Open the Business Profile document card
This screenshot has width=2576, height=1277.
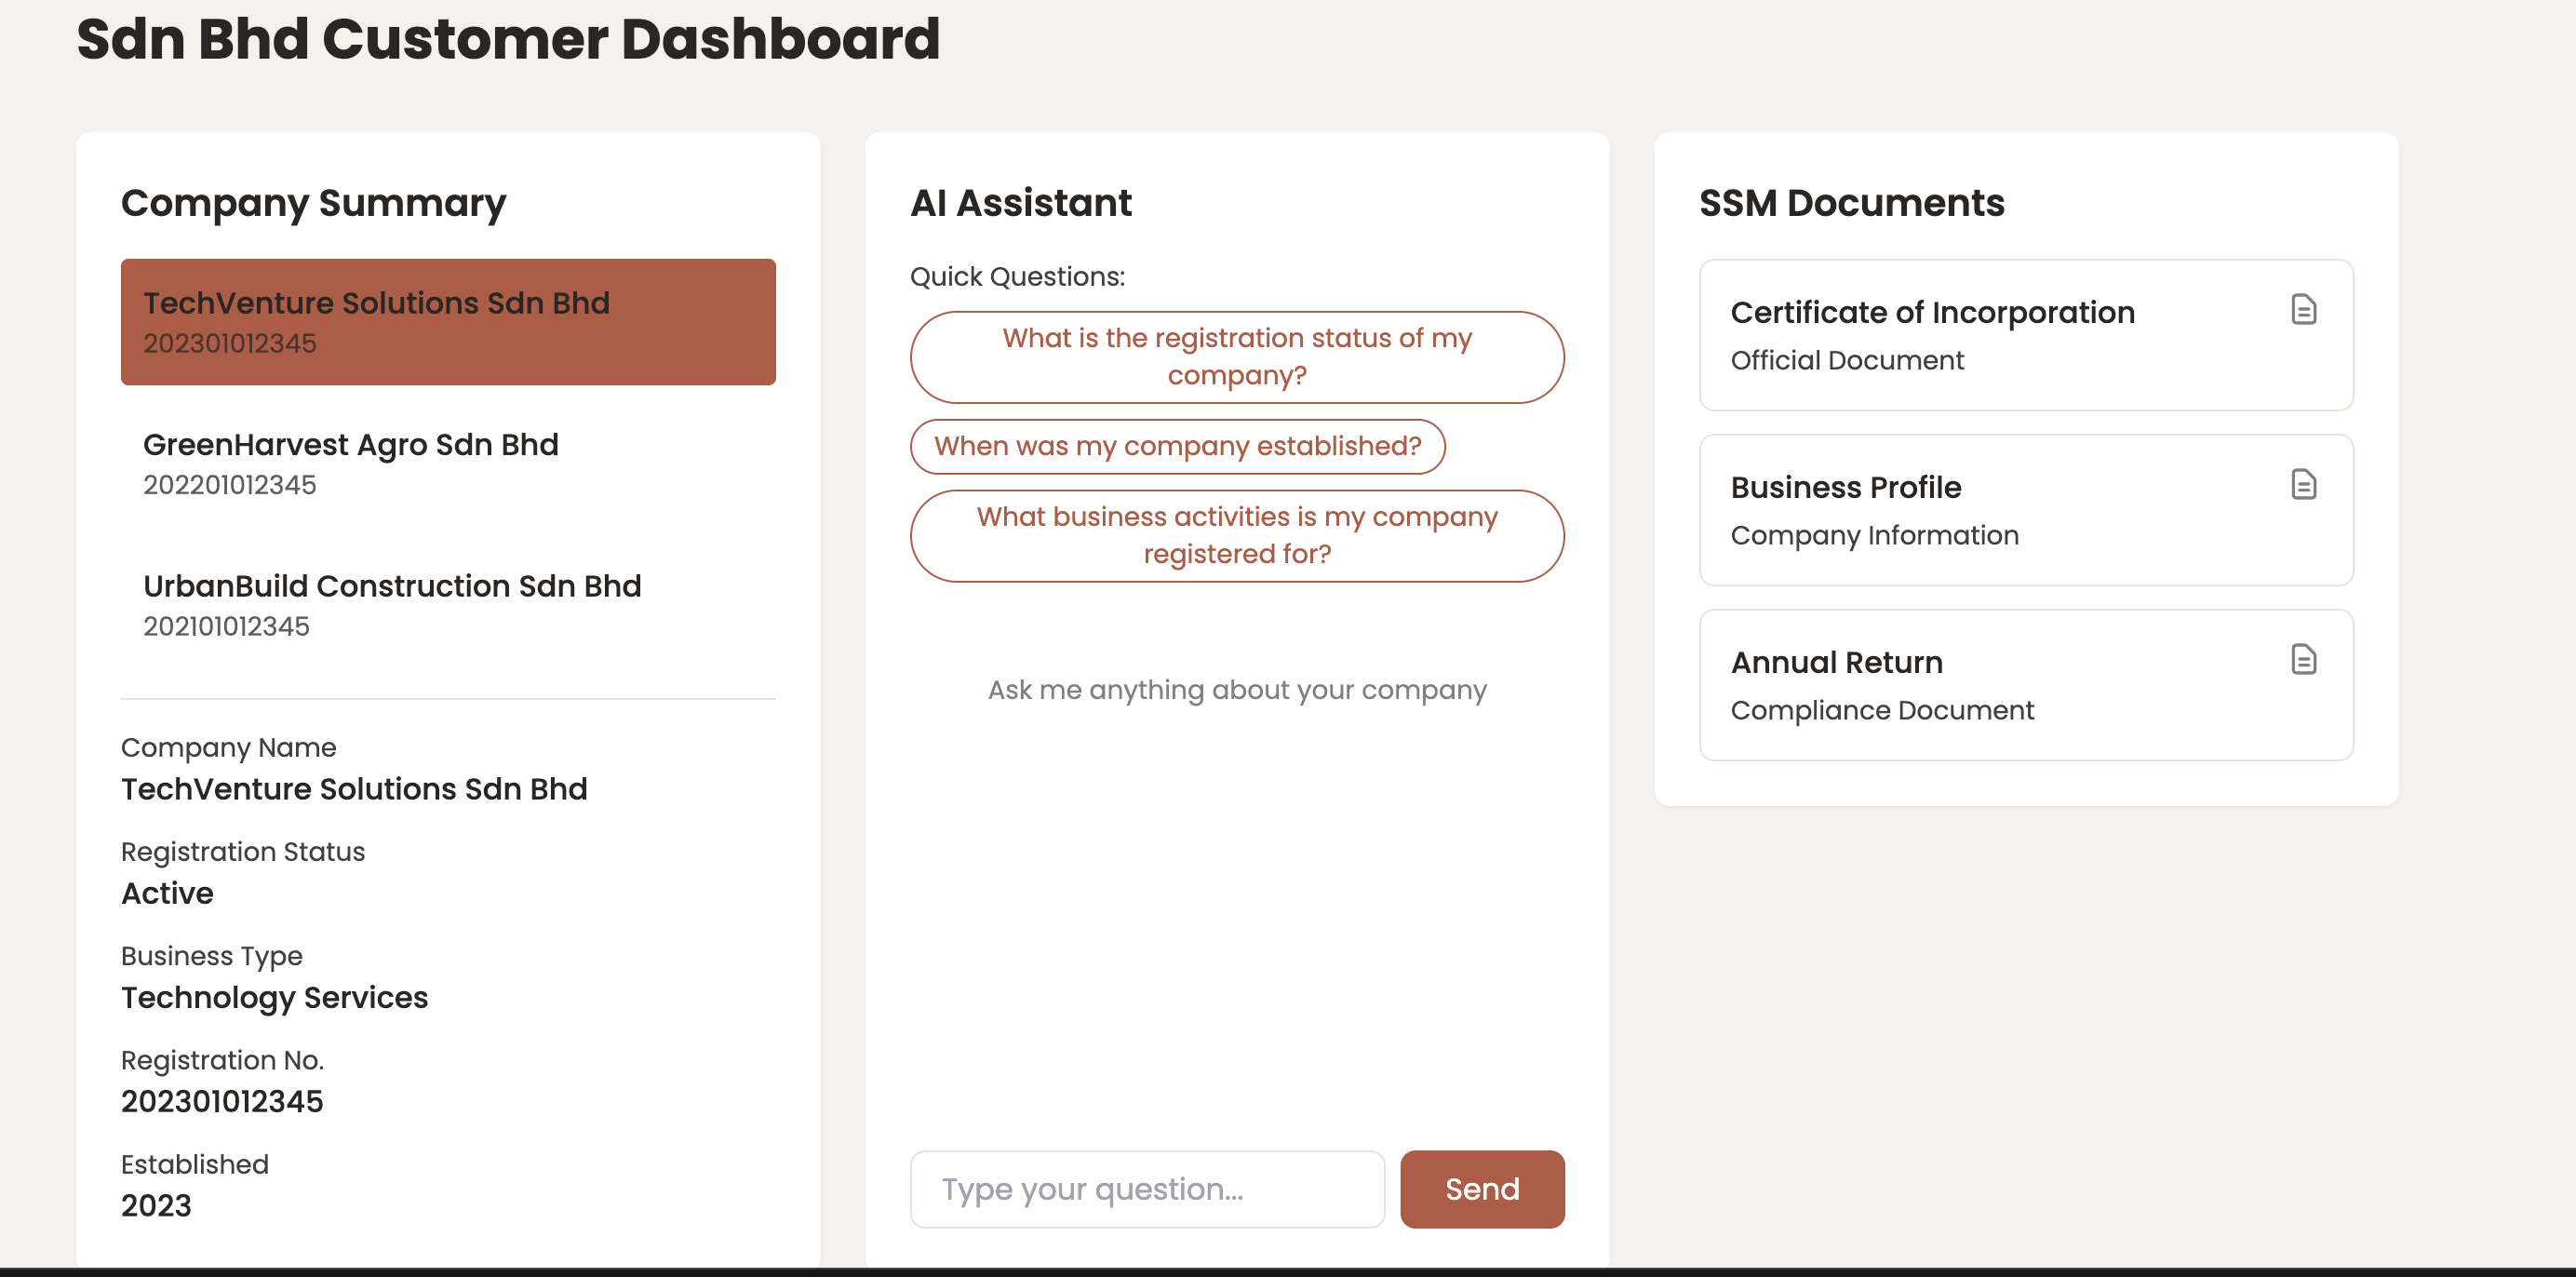[2026, 510]
